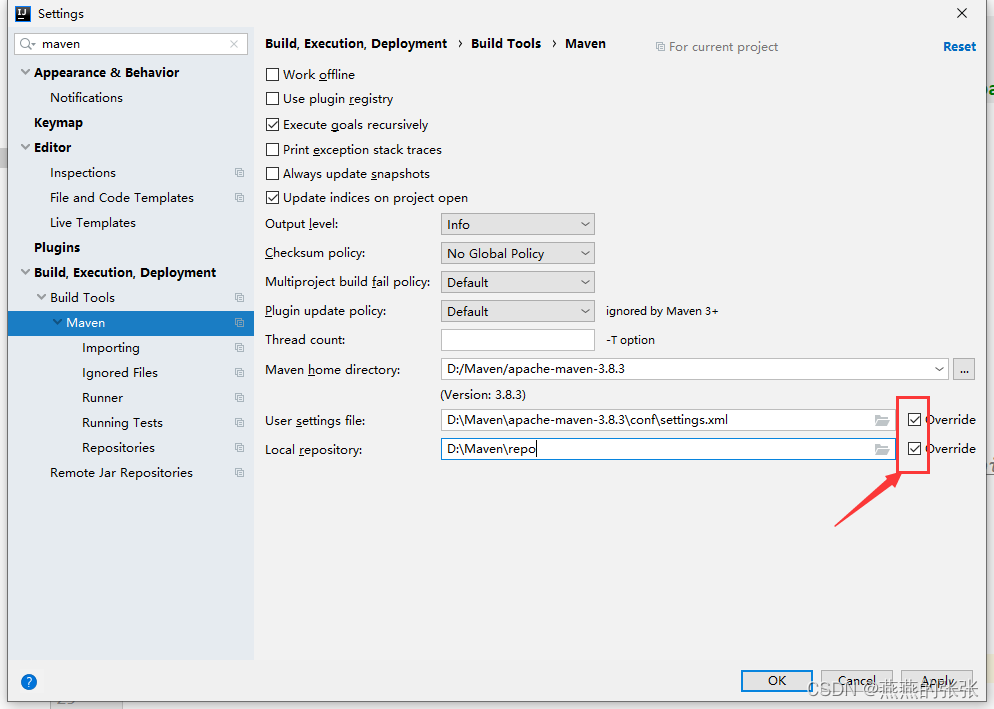The height and width of the screenshot is (709, 994).
Task: Collapse Build, Execution, Deployment section
Action: [25, 272]
